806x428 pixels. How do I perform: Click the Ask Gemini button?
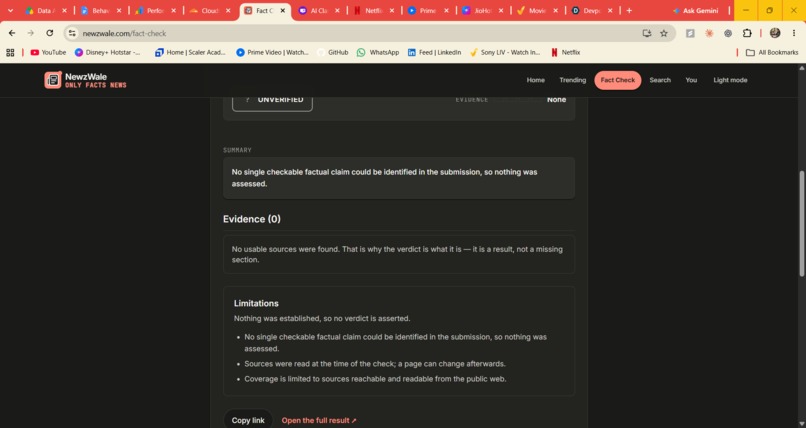[695, 10]
